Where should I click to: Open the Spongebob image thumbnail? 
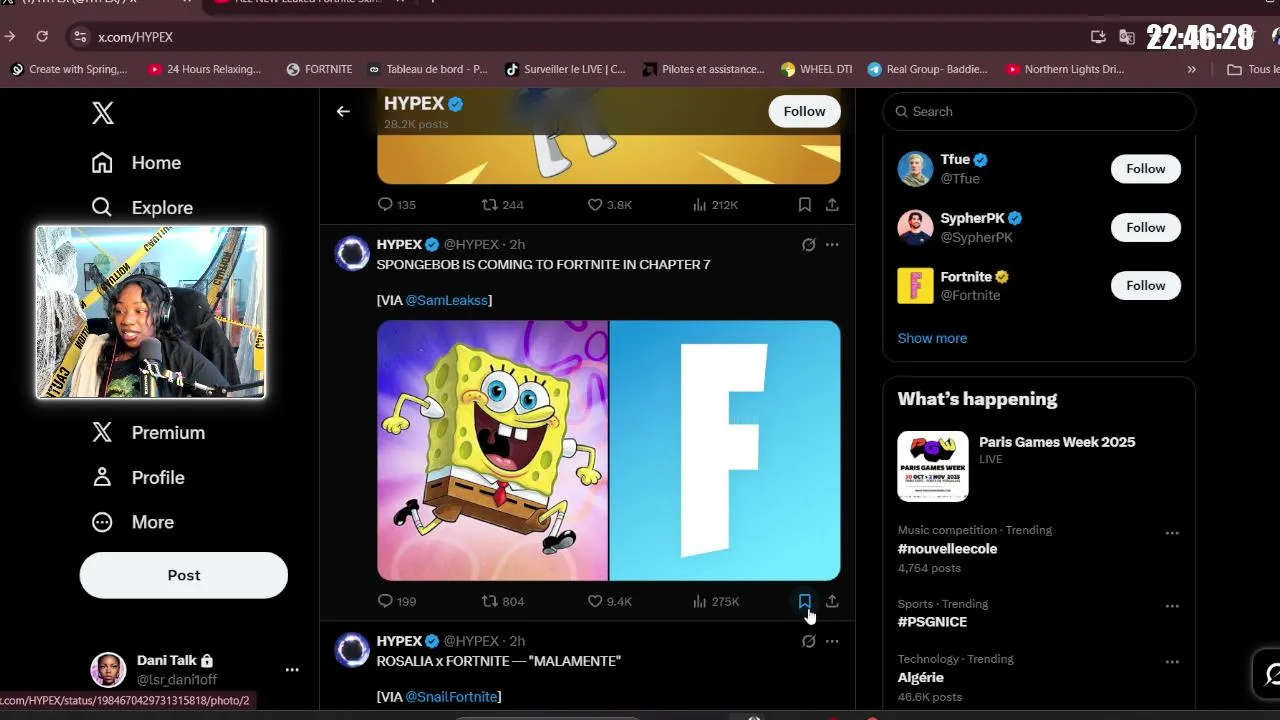(492, 451)
